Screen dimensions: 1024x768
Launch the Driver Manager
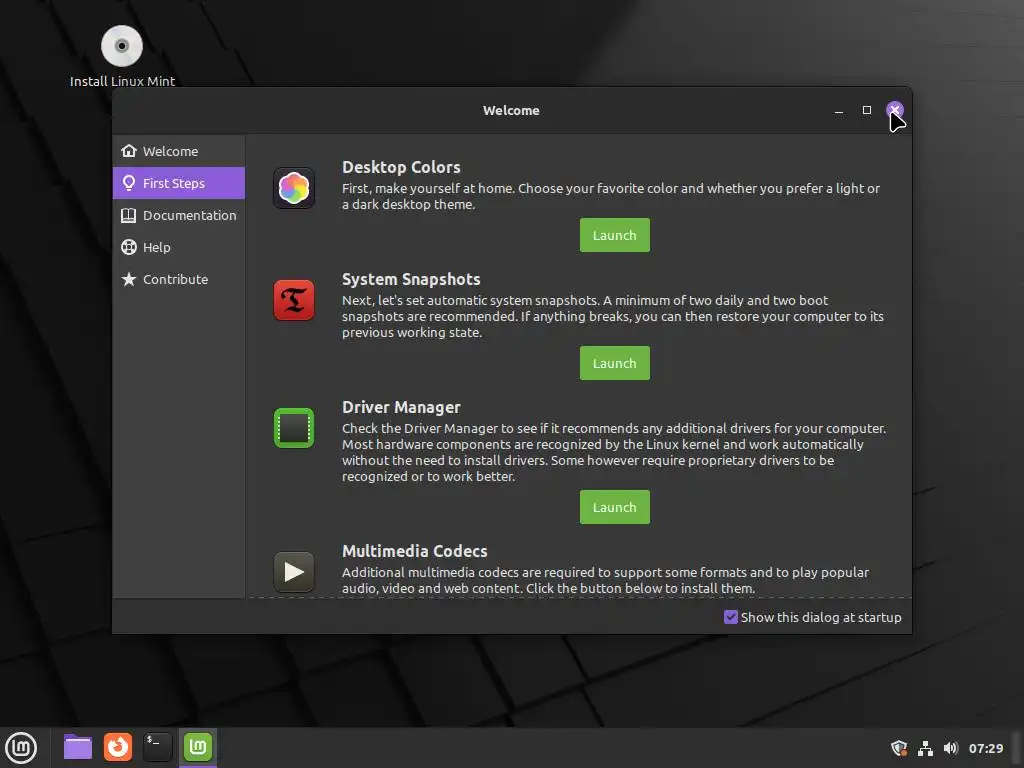[x=615, y=507]
